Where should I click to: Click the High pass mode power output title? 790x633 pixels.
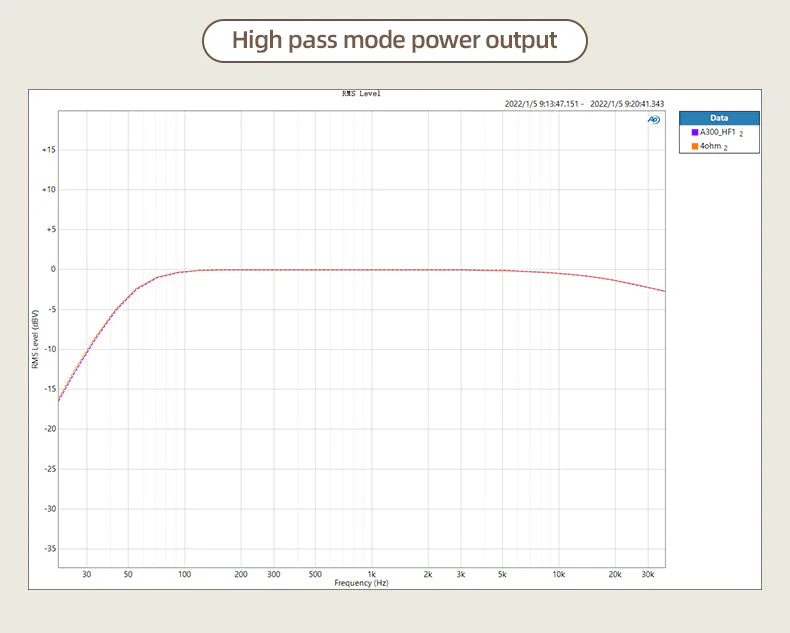[x=394, y=40]
